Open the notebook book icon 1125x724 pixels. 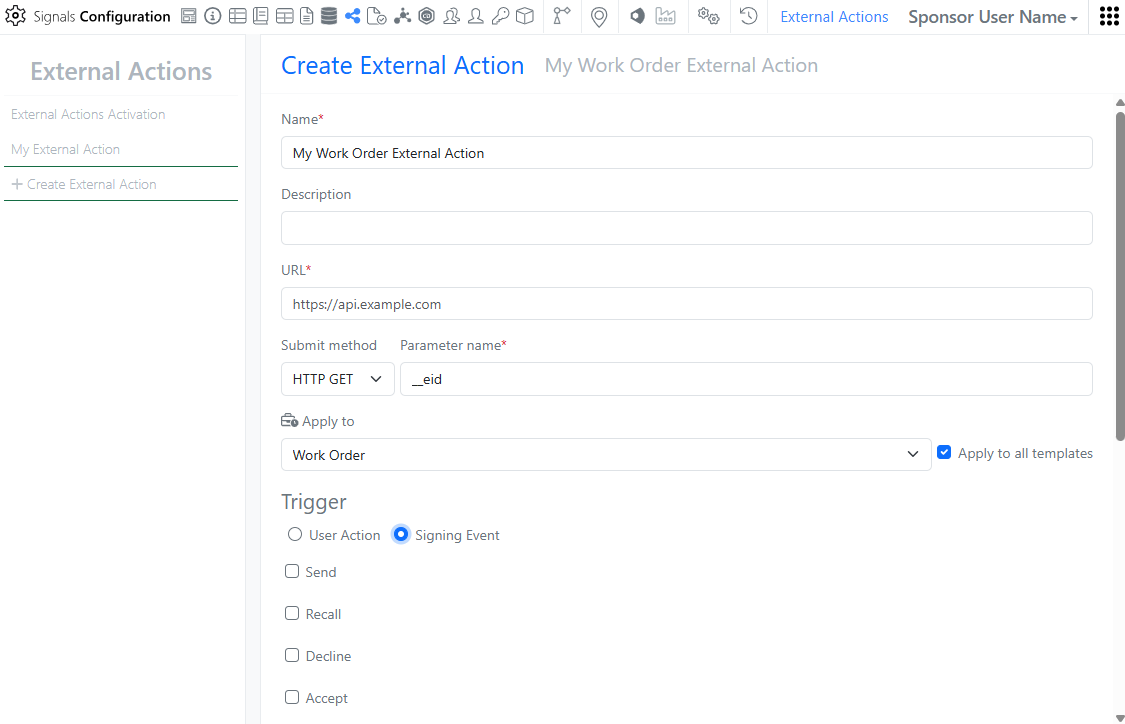click(260, 16)
